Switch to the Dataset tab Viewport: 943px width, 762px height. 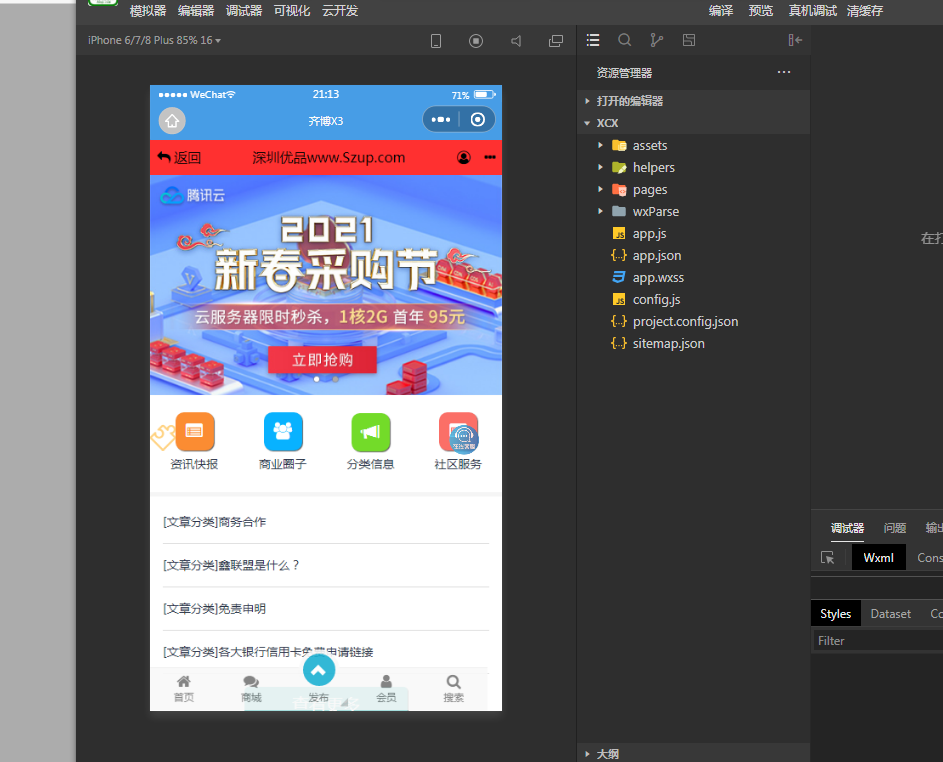click(x=891, y=613)
